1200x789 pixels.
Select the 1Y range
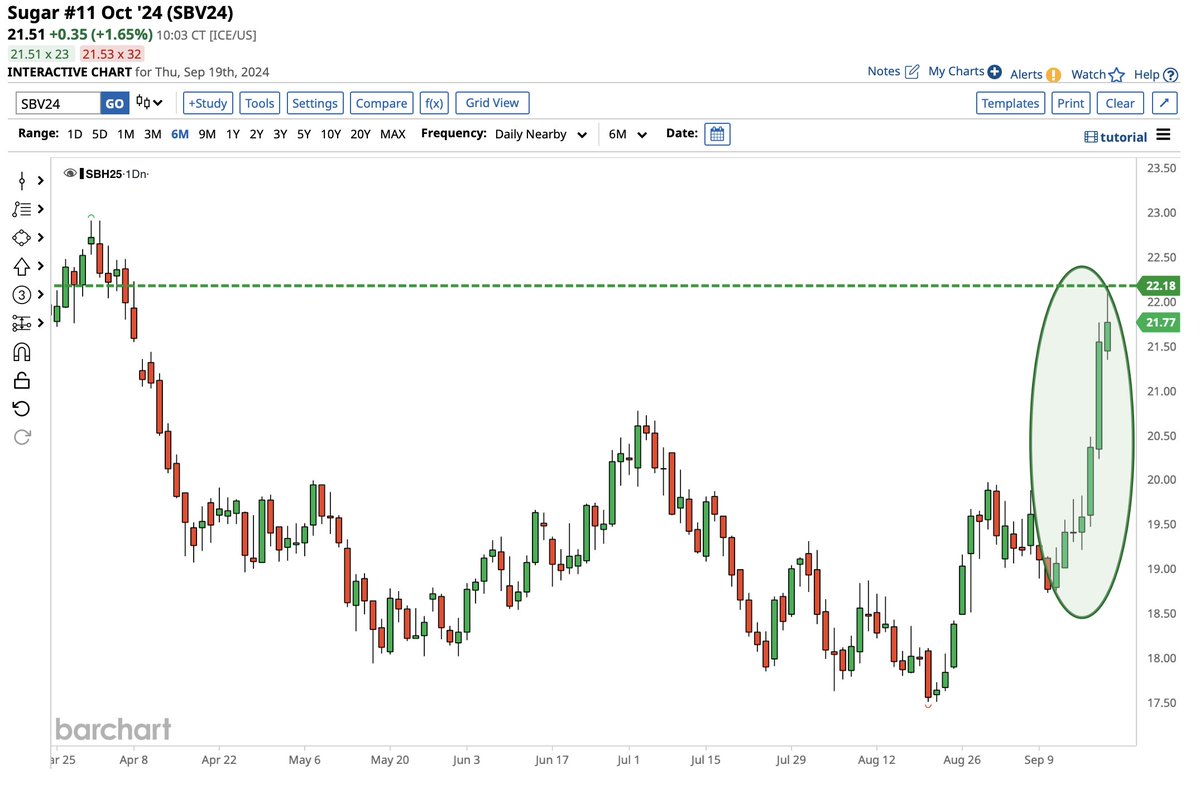point(232,134)
